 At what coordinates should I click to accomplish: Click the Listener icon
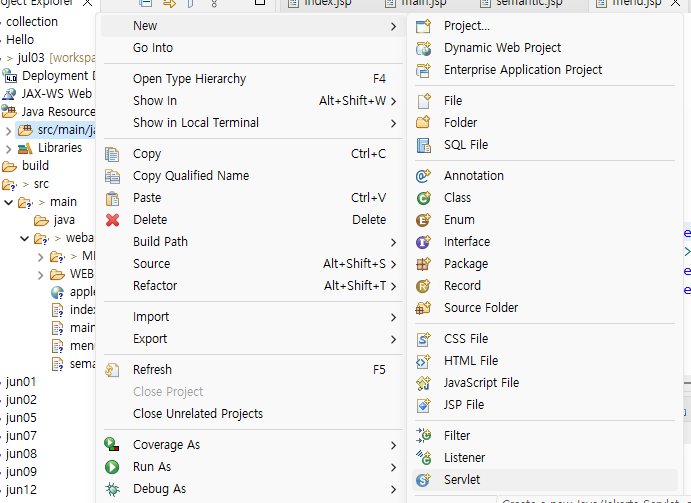click(424, 458)
